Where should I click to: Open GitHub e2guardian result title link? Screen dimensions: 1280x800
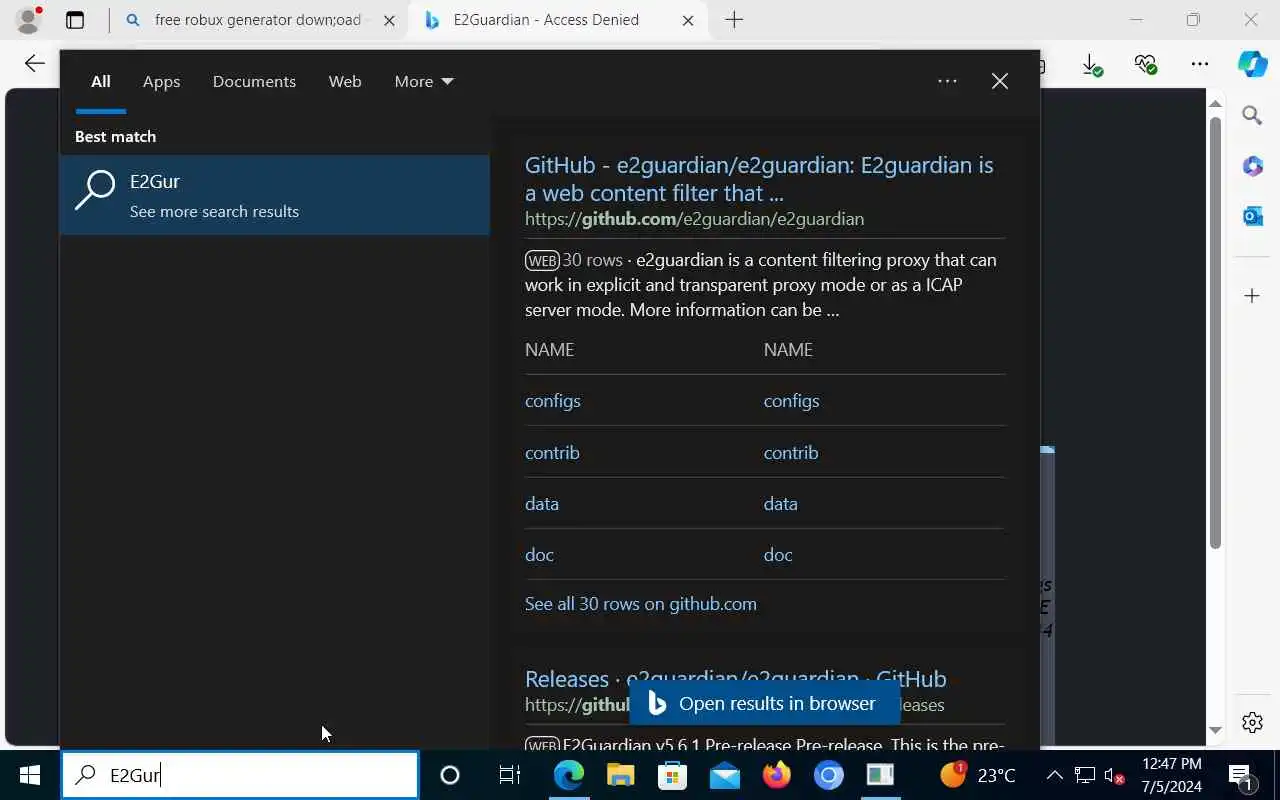(x=759, y=179)
